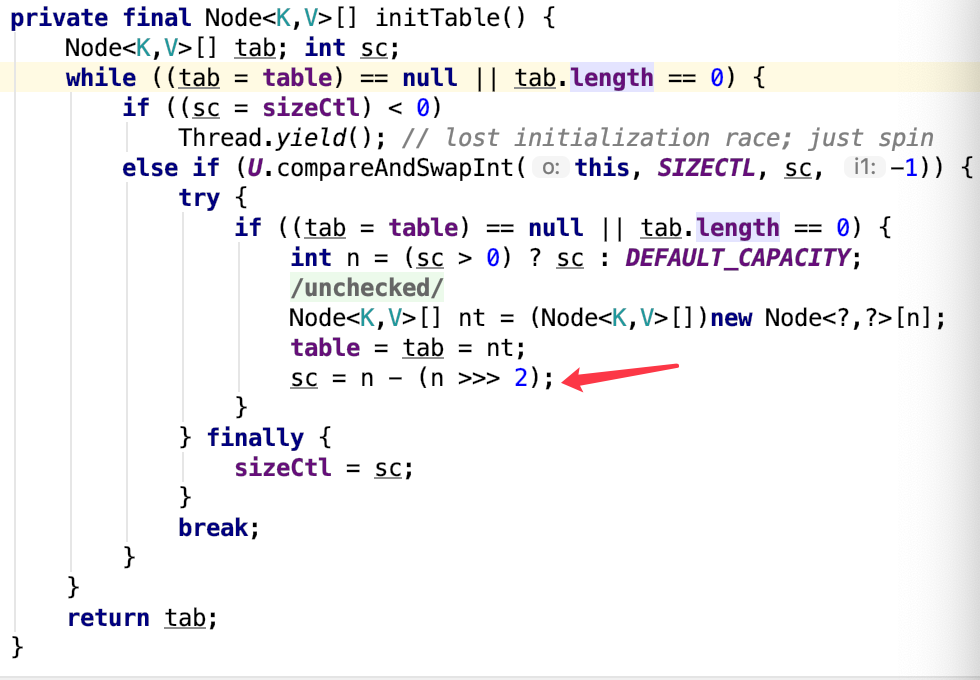The width and height of the screenshot is (980, 680).
Task: Click DEFAULT_CAPACITY constant
Action: tap(738, 258)
